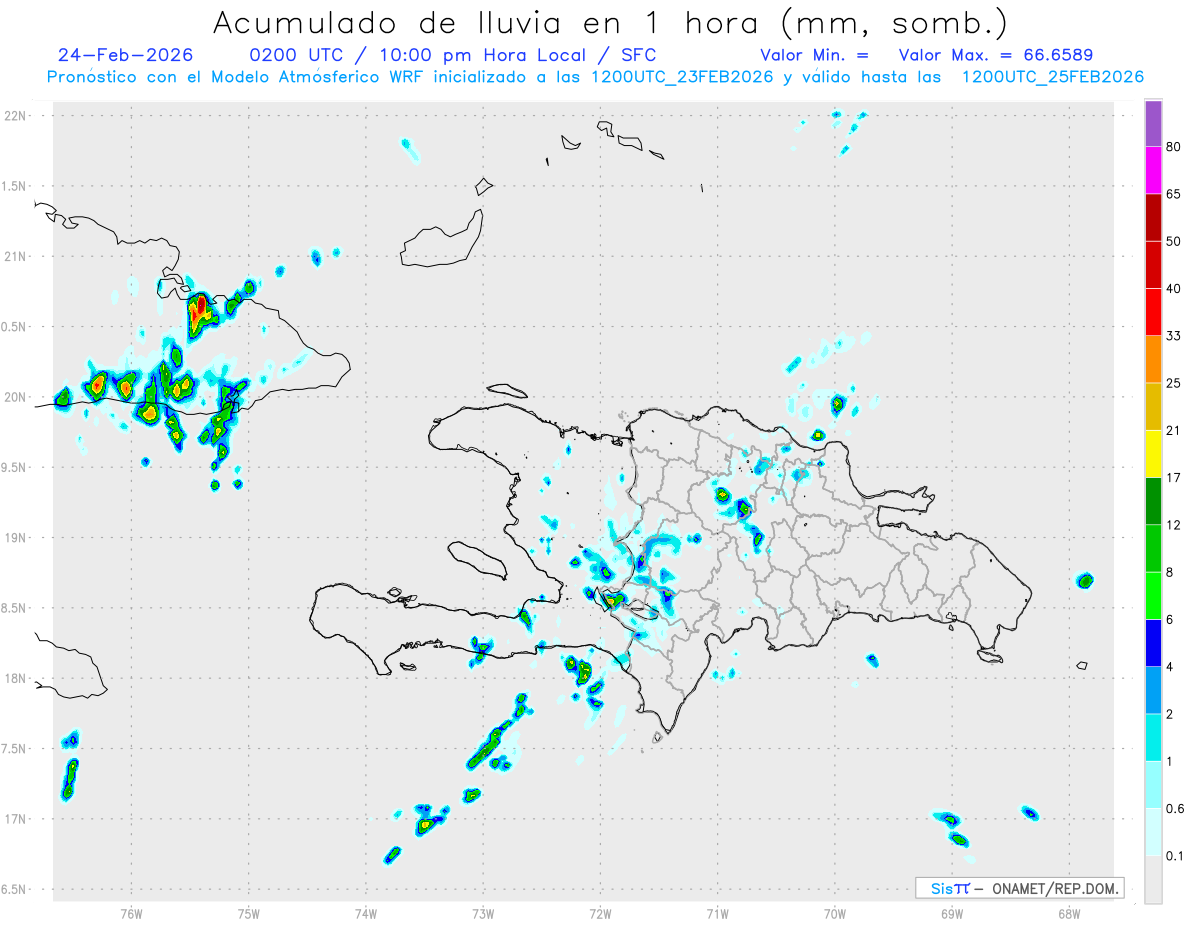Click the legend value "0.6"

tap(1175, 809)
